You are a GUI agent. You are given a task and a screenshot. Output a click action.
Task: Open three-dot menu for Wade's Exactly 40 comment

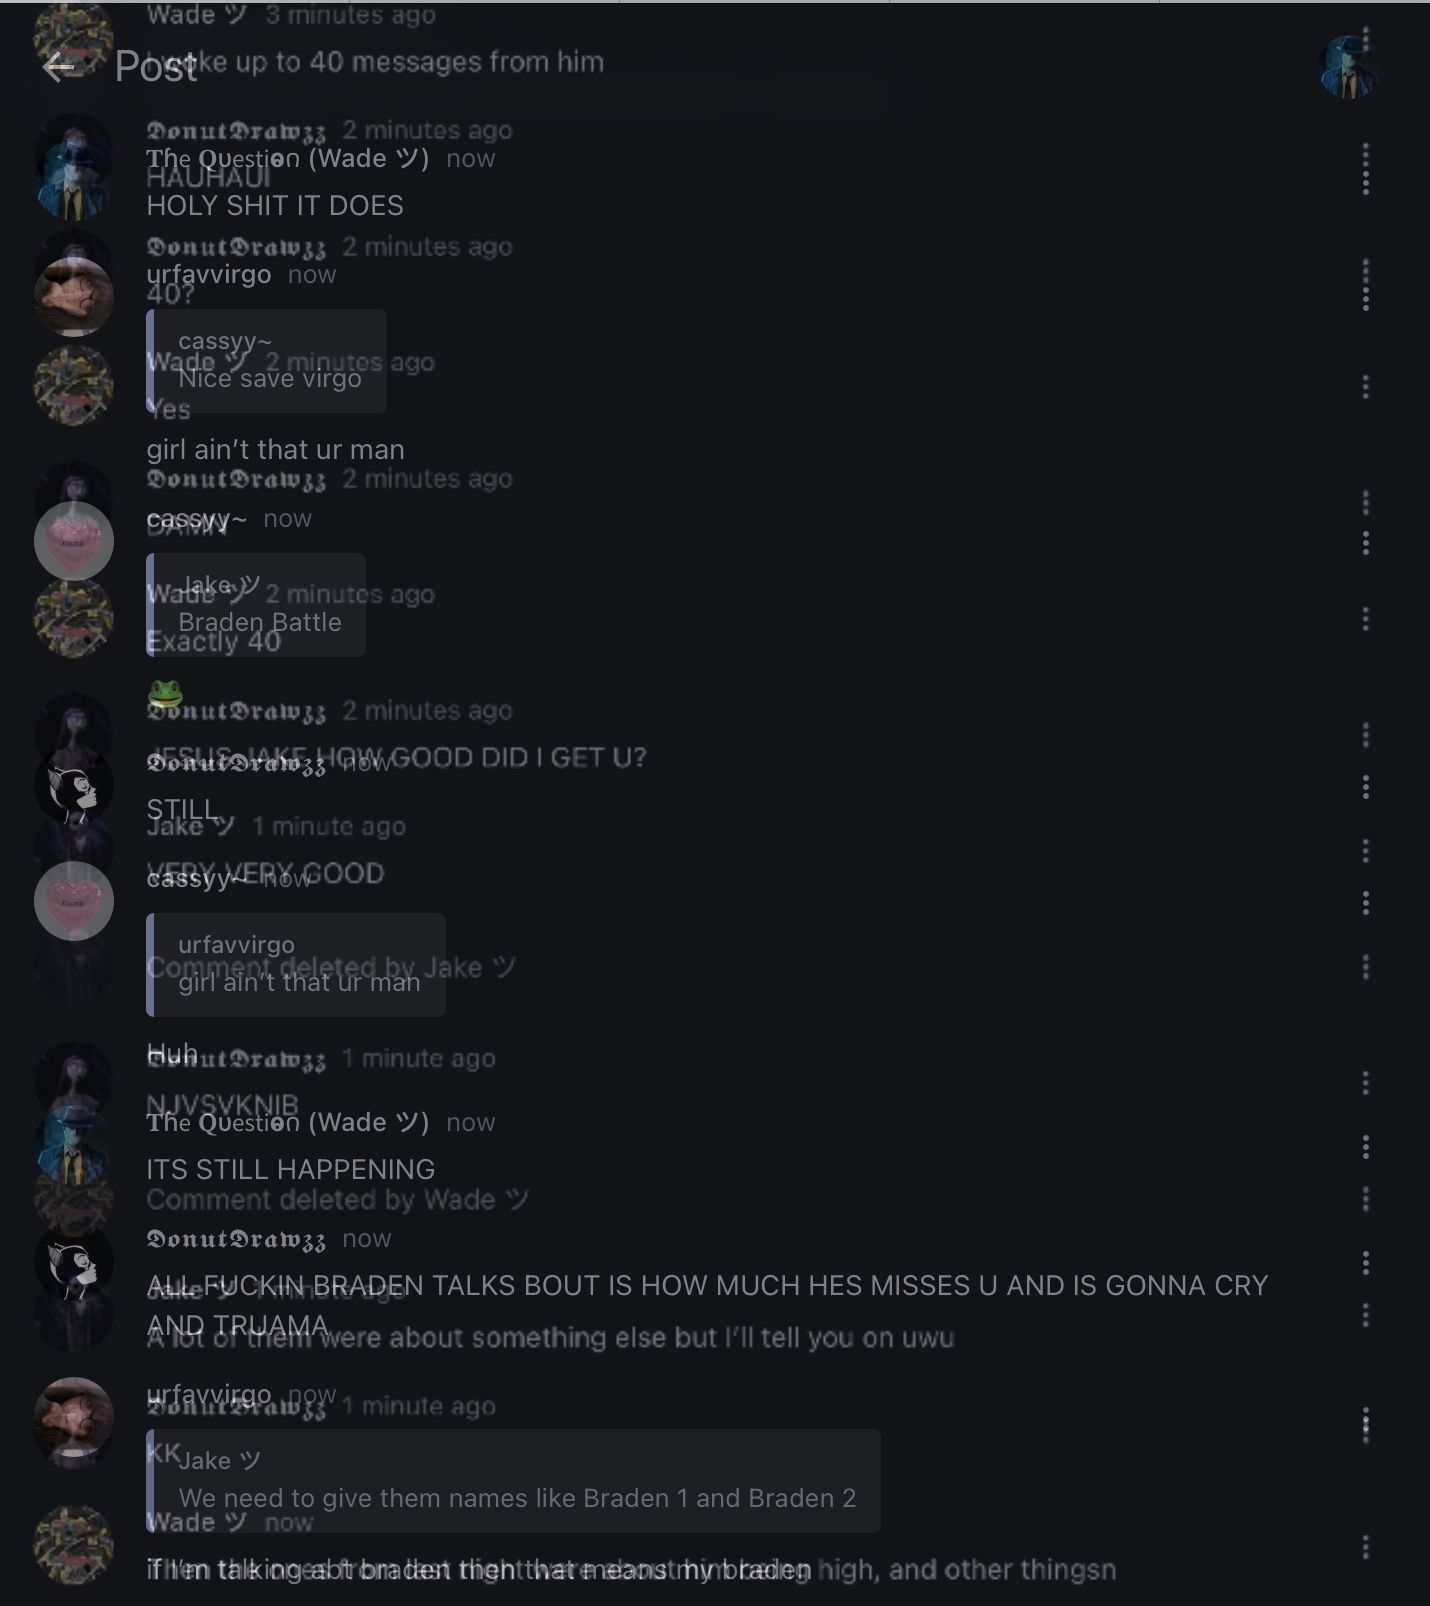point(1365,619)
